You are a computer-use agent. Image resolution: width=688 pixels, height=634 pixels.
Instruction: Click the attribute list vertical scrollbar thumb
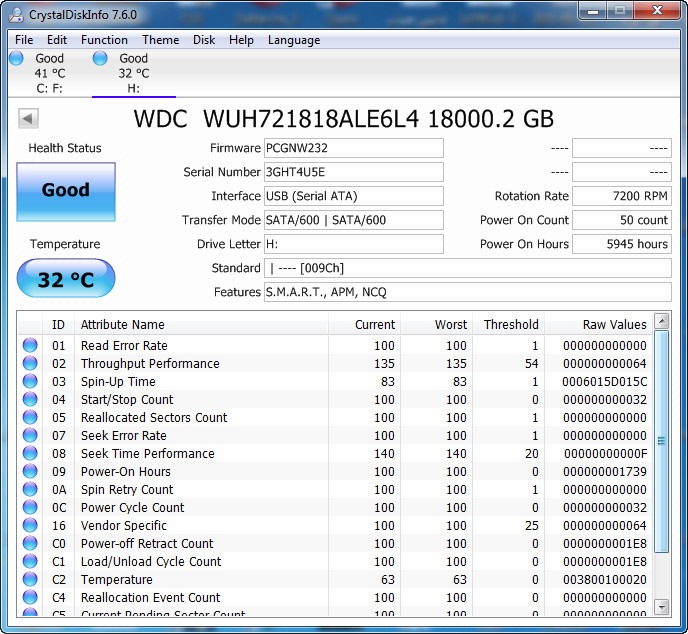[661, 441]
